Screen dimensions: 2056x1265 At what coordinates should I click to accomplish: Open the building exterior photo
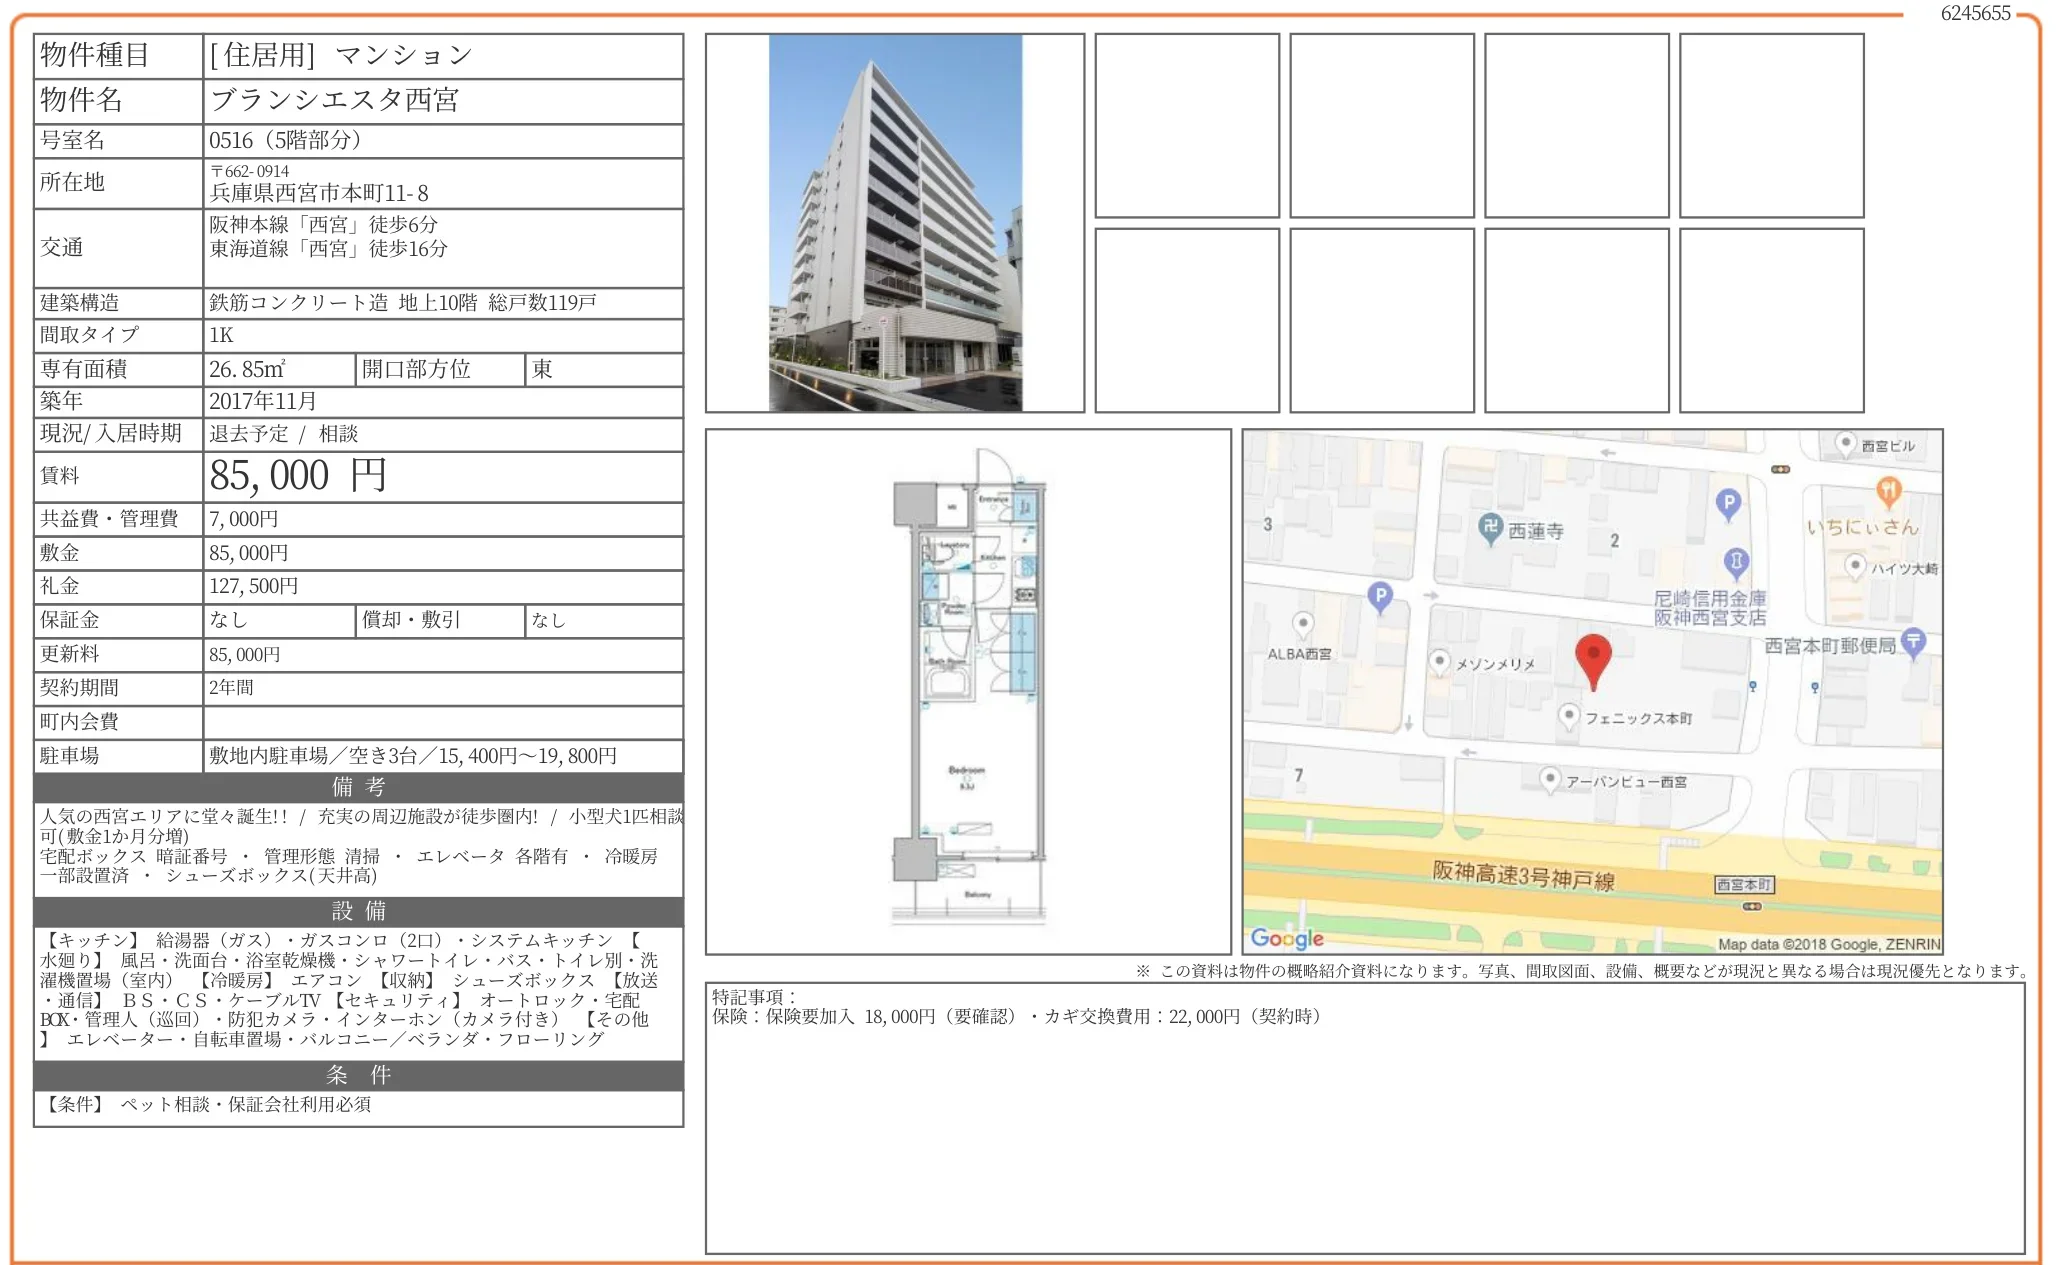coord(895,223)
